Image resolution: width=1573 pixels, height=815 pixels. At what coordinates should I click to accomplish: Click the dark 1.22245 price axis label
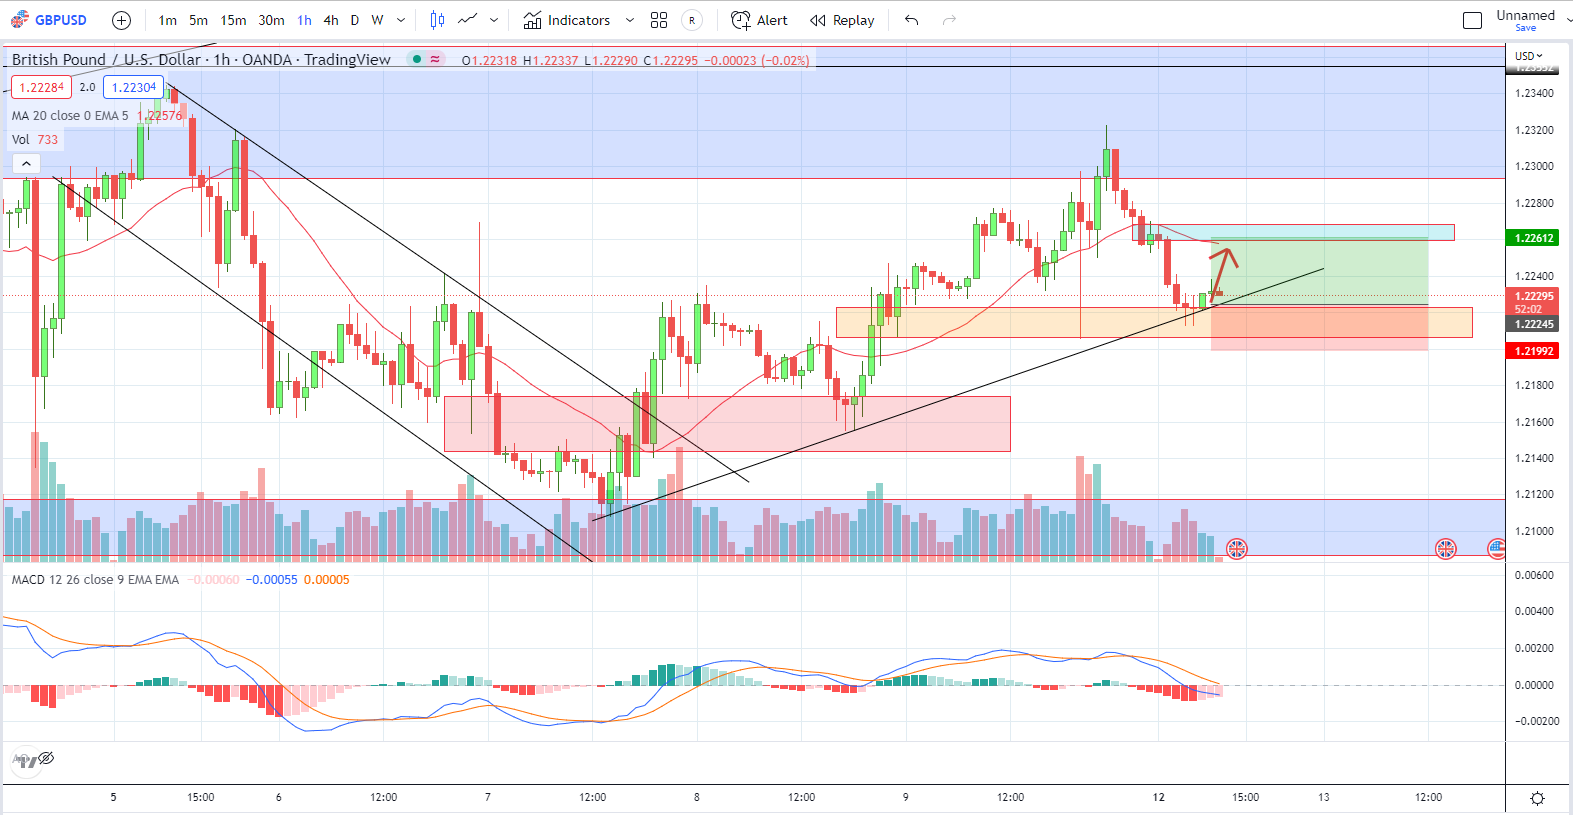[x=1533, y=324]
